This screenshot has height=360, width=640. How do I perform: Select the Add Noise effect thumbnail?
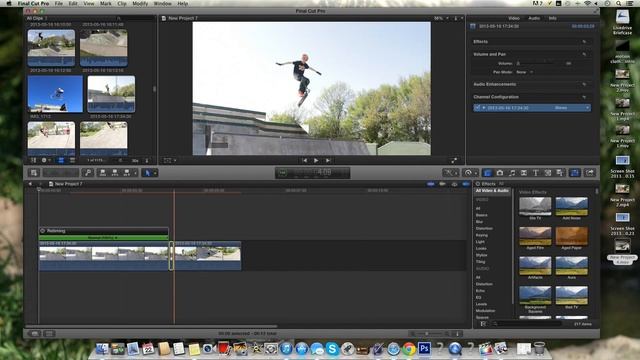click(x=571, y=206)
